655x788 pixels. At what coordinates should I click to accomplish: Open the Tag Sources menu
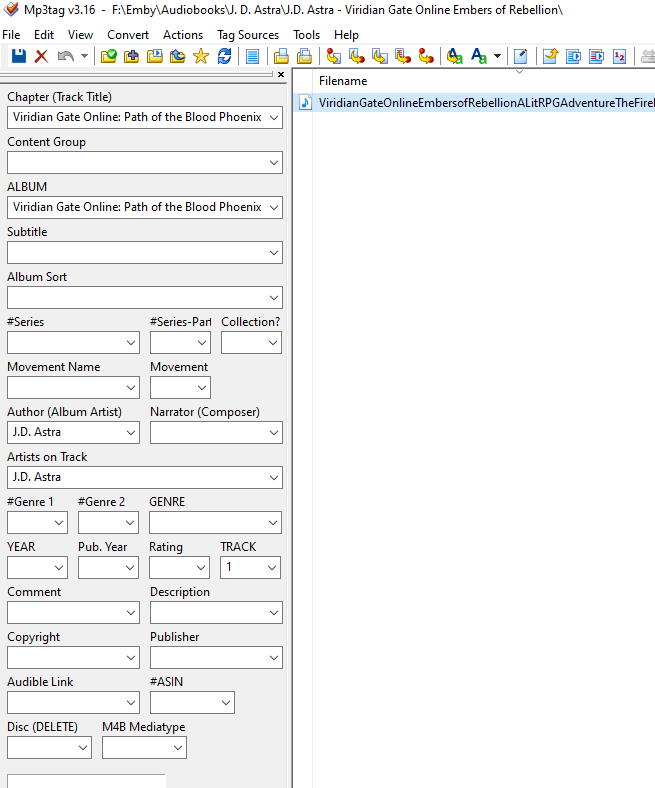coord(248,35)
